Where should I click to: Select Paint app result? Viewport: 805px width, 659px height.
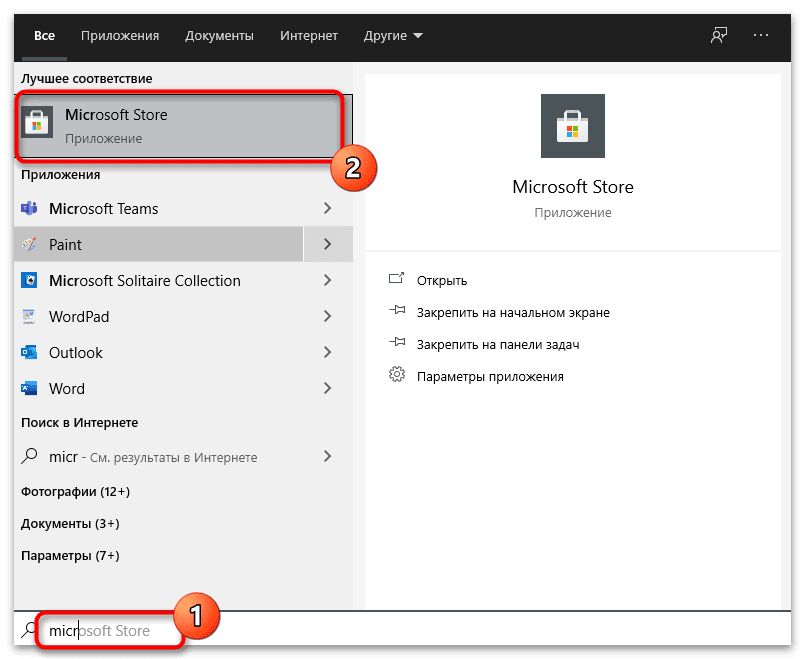click(159, 244)
